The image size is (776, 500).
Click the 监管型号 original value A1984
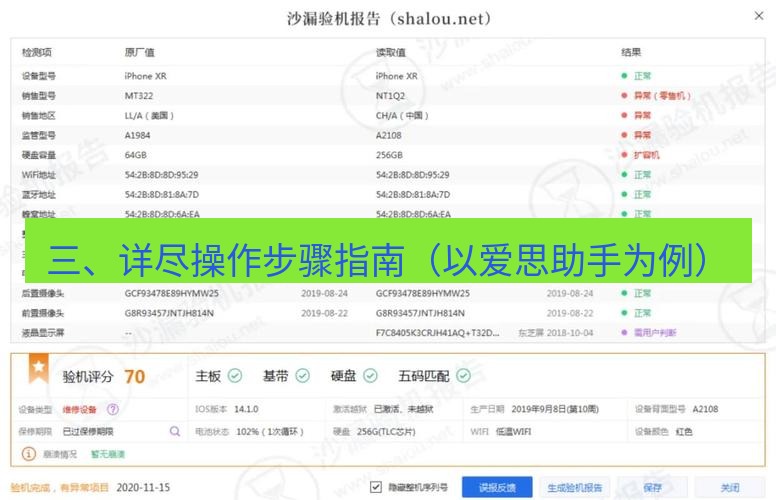[x=137, y=135]
